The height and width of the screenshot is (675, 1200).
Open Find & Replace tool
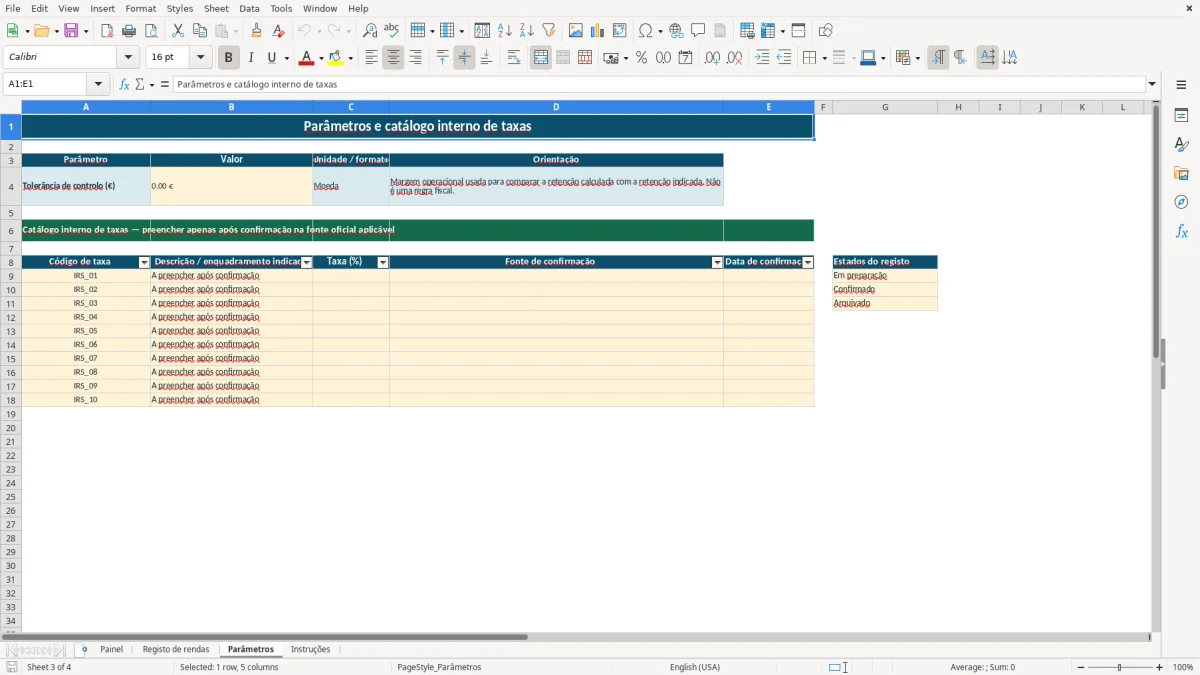click(x=370, y=31)
